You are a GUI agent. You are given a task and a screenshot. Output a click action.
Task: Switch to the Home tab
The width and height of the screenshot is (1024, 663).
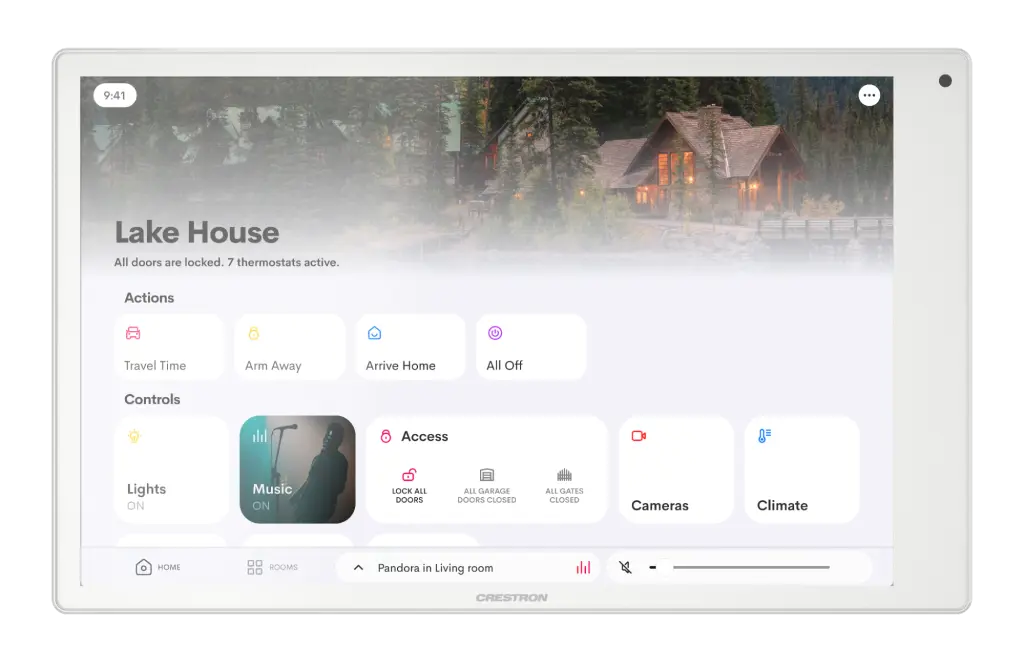point(158,567)
